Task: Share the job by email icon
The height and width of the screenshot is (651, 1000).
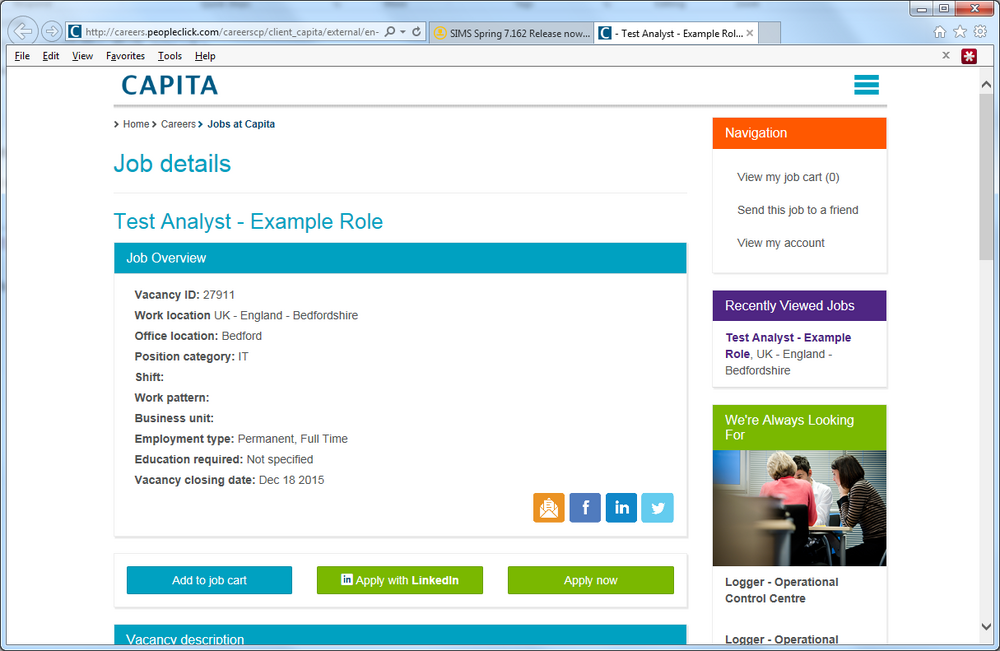Action: pos(548,508)
